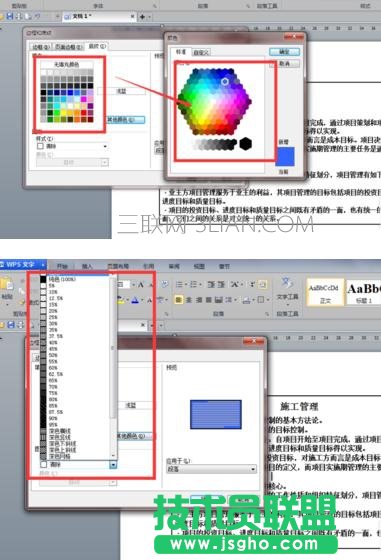Open the 边框(B) tab in the borders dialog
Screen dimensions: 381x560
(41, 47)
